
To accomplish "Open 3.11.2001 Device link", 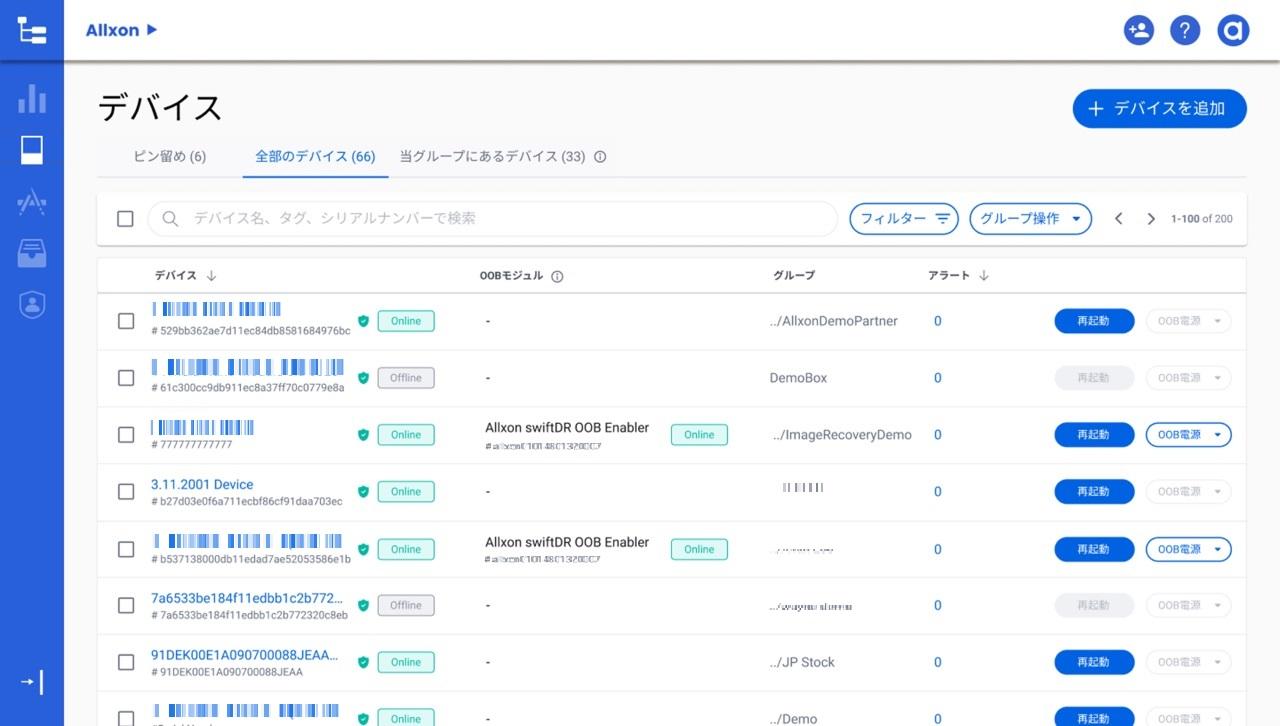I will coord(202,484).
